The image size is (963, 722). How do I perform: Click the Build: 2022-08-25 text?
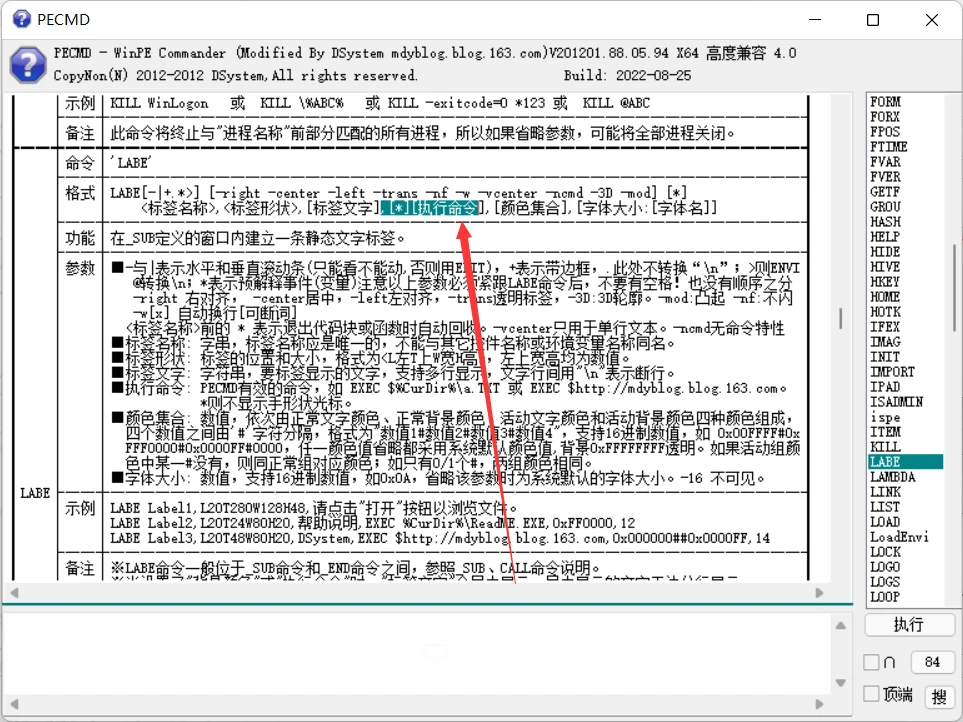627,76
